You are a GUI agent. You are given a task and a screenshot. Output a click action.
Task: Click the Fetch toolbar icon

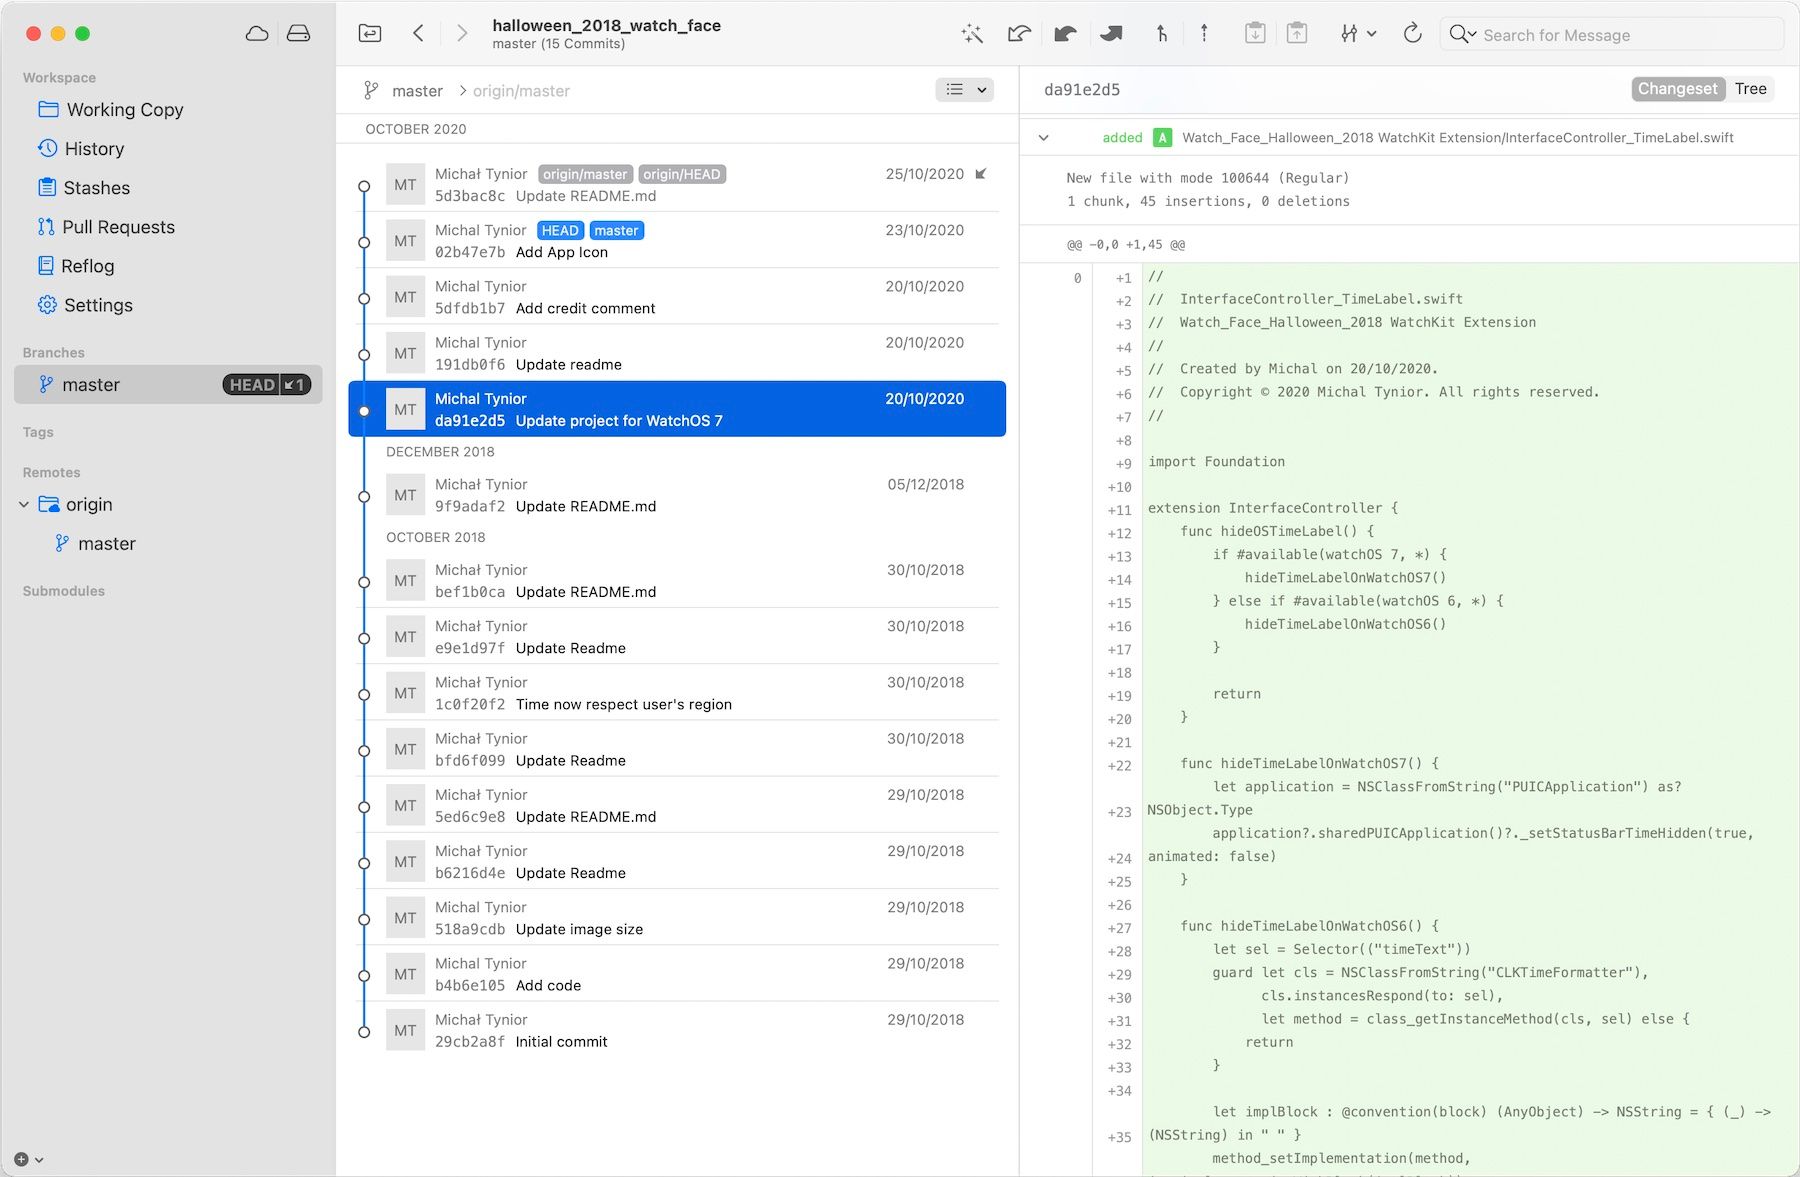(x=1019, y=34)
